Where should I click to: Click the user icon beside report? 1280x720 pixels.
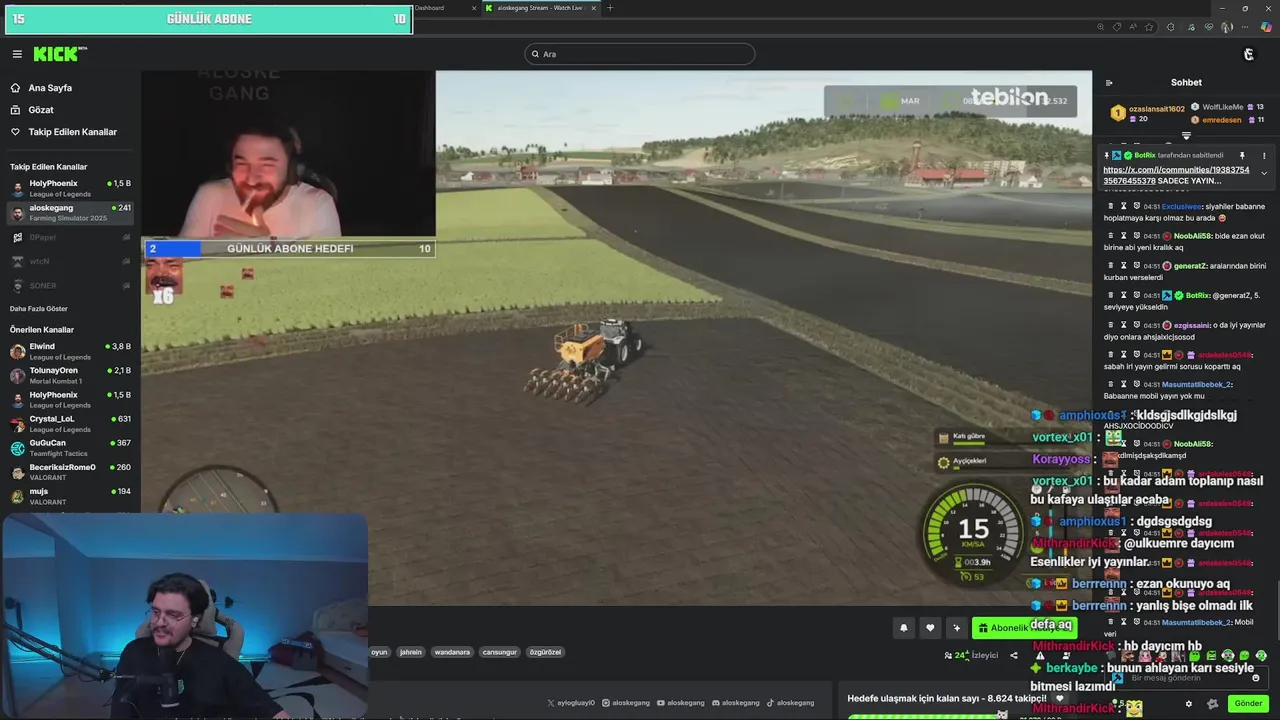click(x=1066, y=656)
